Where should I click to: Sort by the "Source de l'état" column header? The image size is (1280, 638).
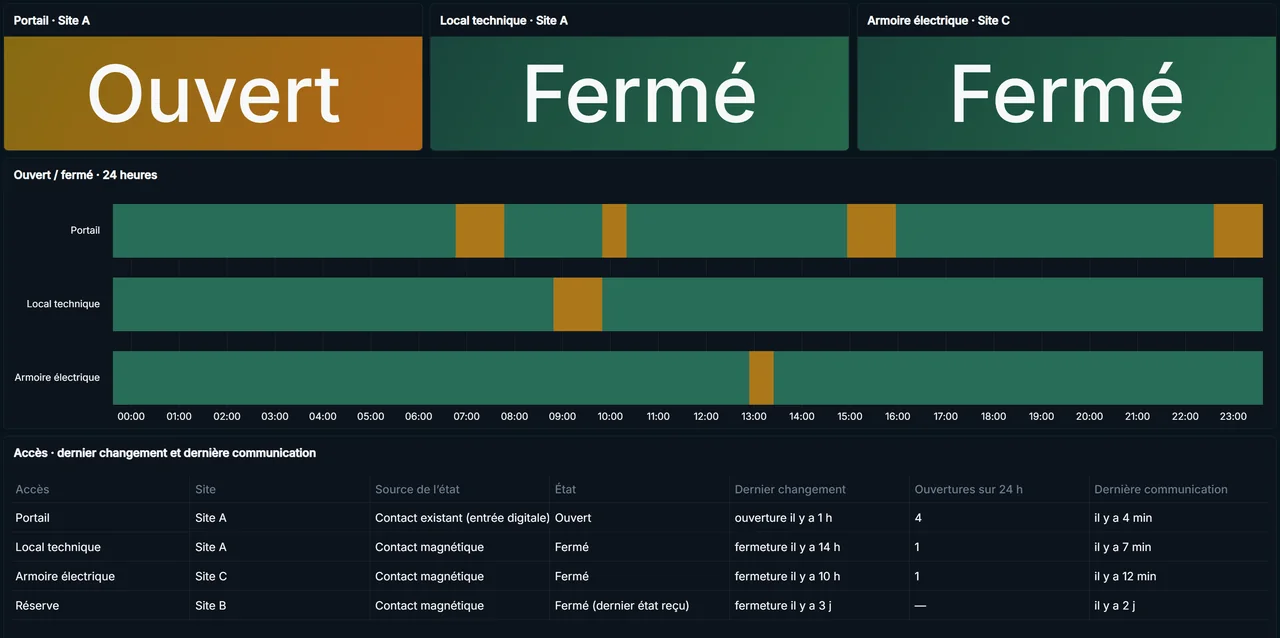tap(417, 489)
